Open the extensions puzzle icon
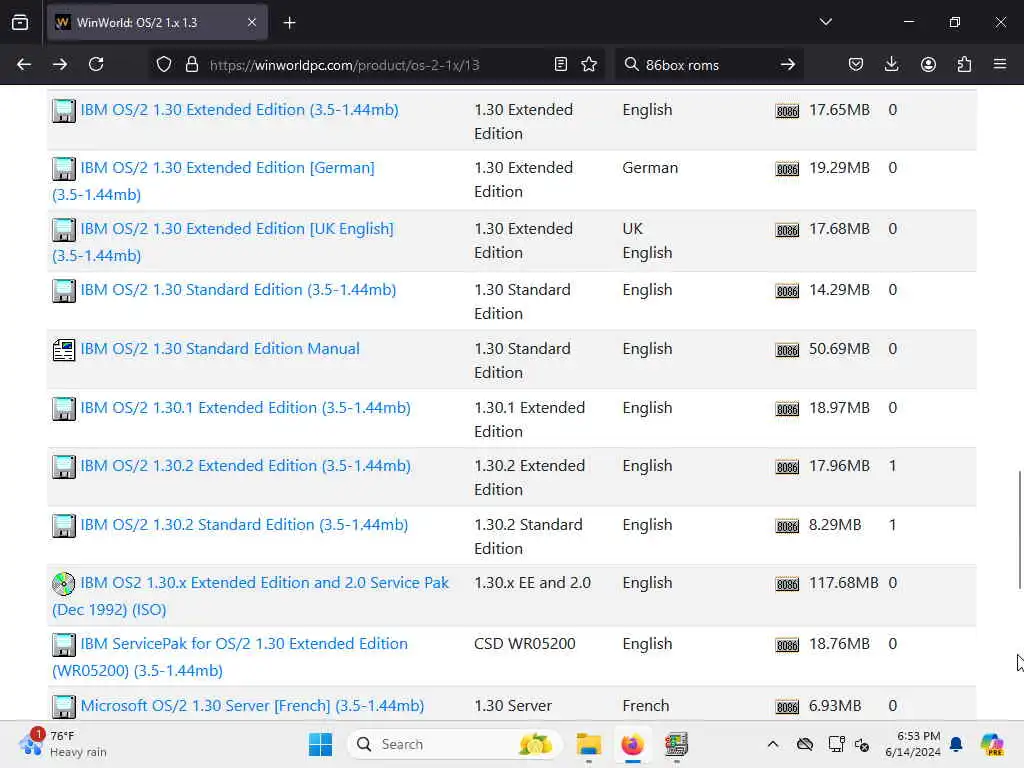Image resolution: width=1024 pixels, height=768 pixels. pos(964,64)
